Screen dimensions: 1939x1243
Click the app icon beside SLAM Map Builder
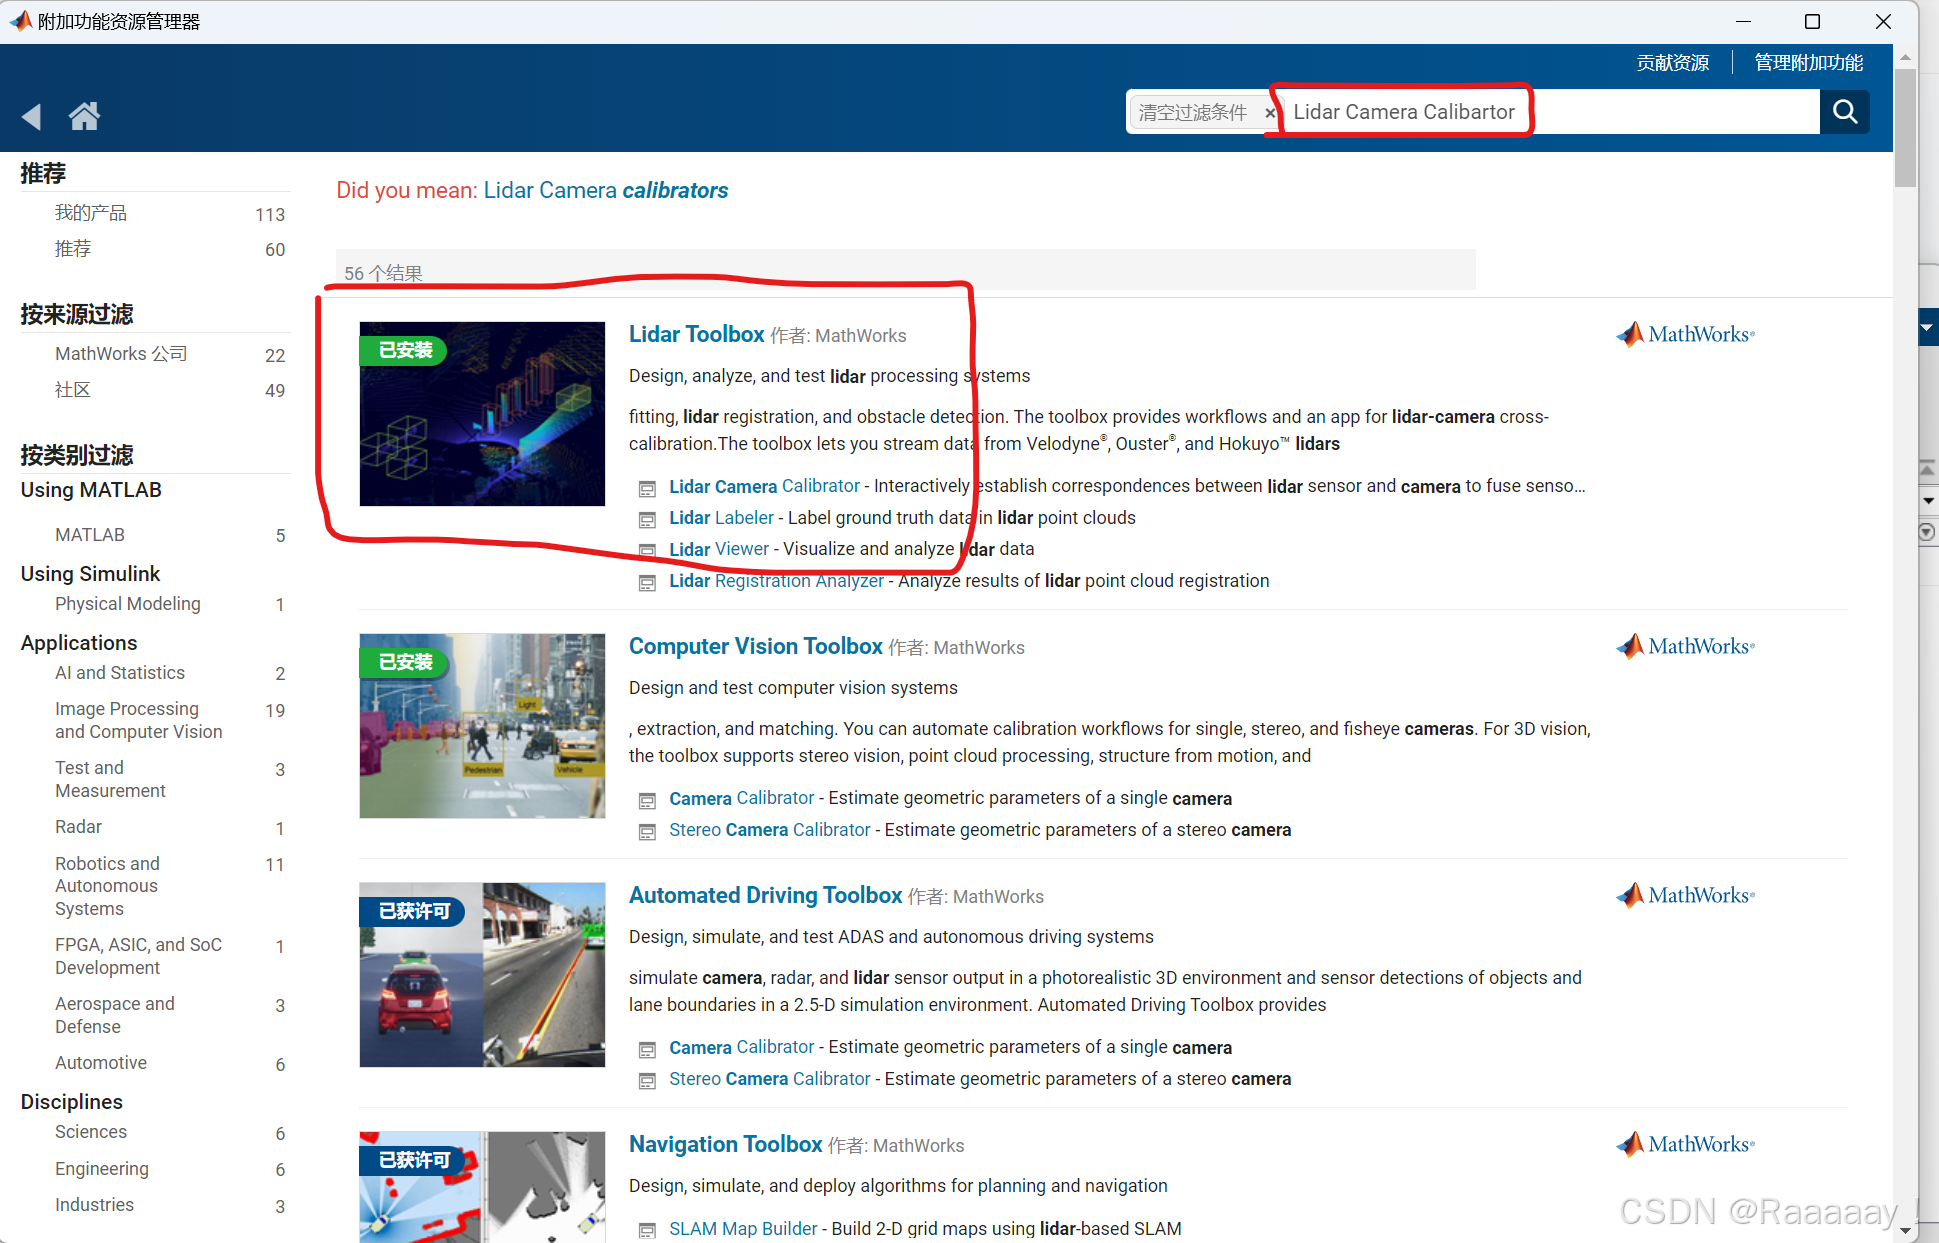coord(647,1230)
